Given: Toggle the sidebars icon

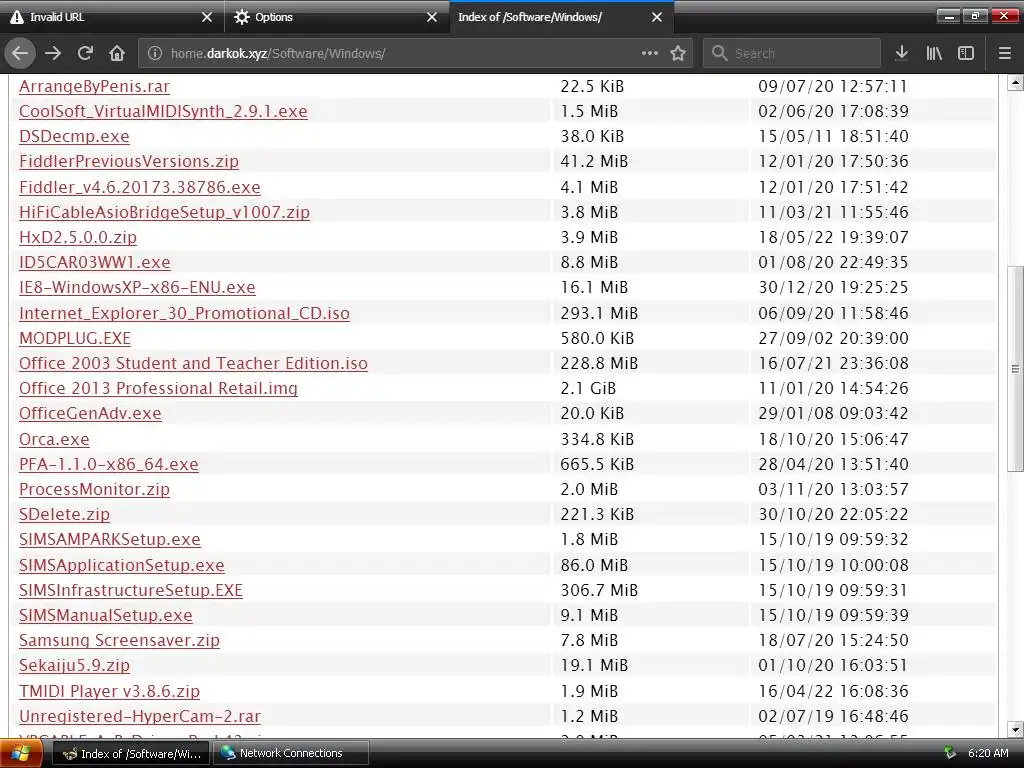Looking at the screenshot, I should click(x=966, y=53).
